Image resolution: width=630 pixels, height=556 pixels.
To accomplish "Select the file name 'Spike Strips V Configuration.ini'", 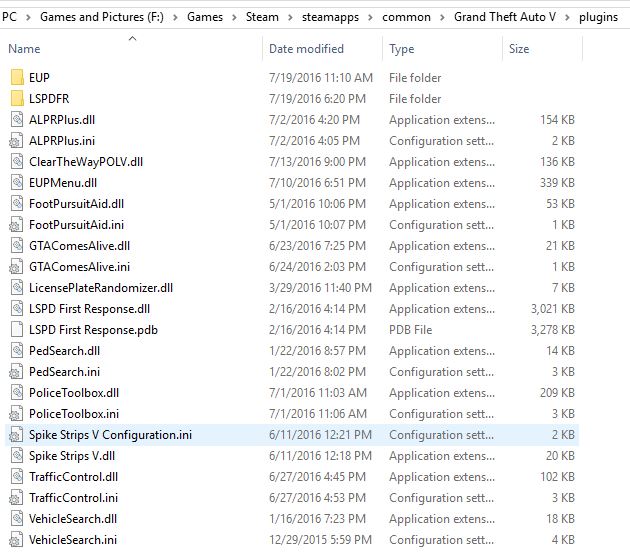I will (x=110, y=435).
